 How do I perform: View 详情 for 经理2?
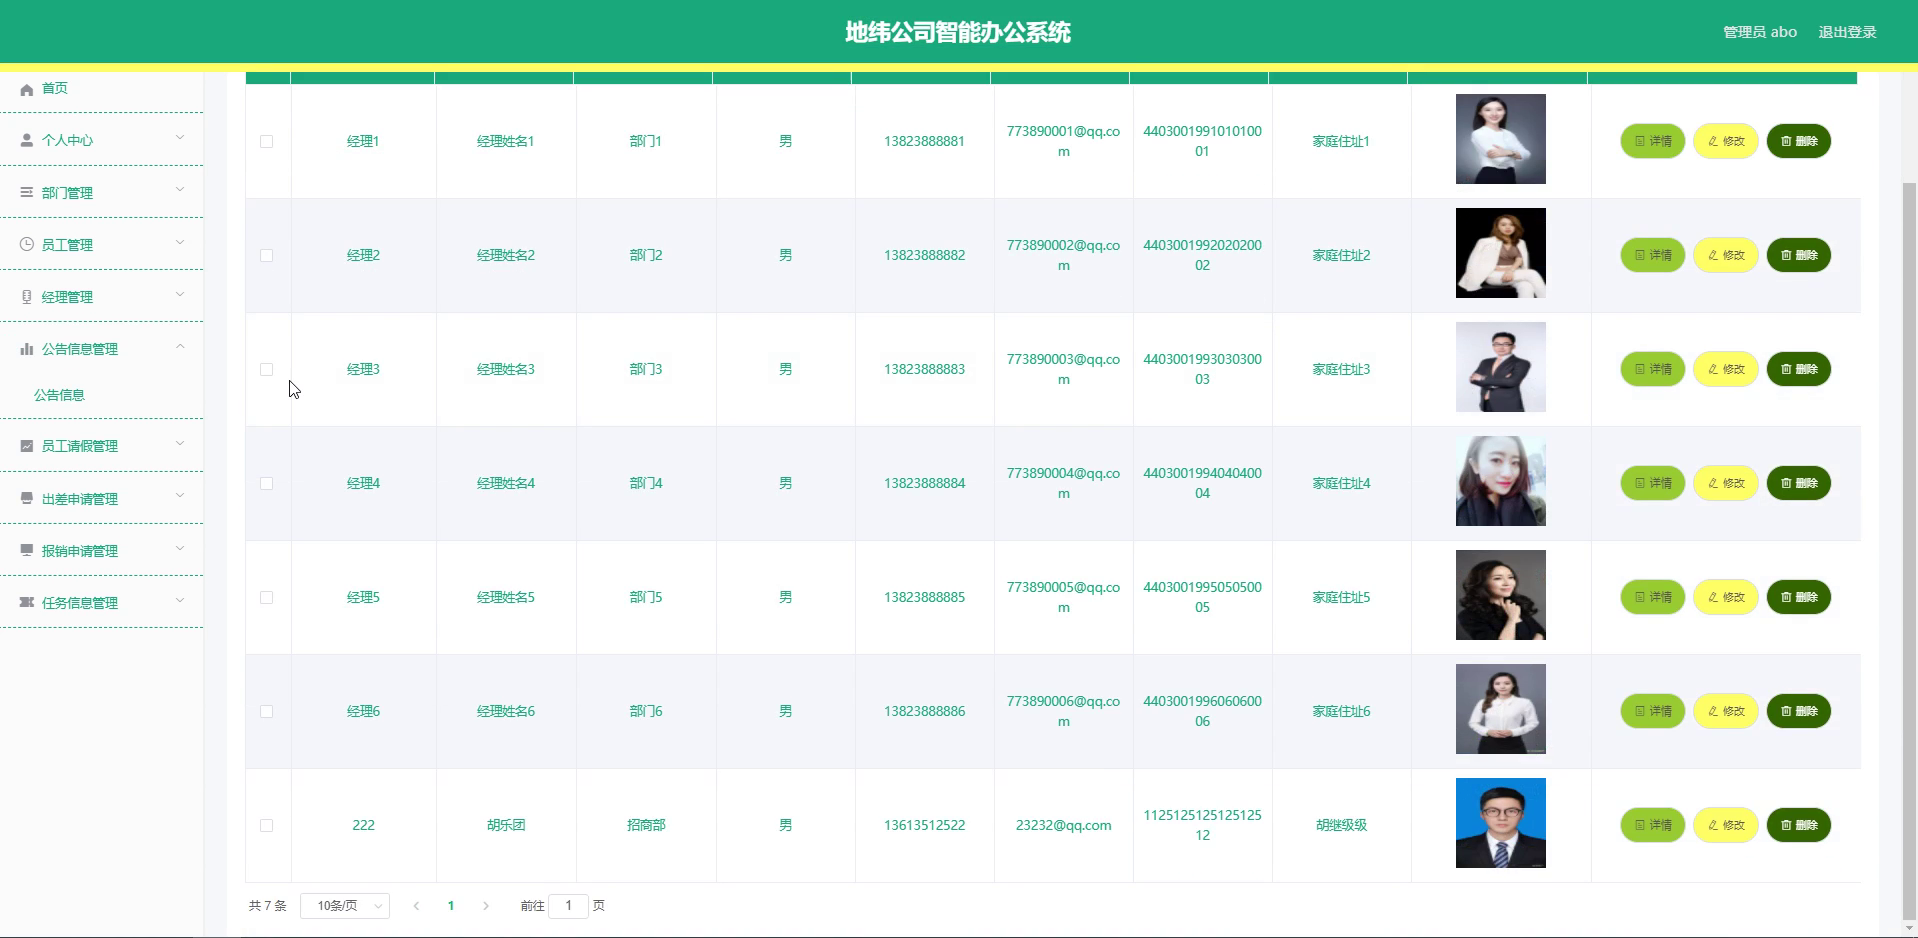pos(1653,255)
